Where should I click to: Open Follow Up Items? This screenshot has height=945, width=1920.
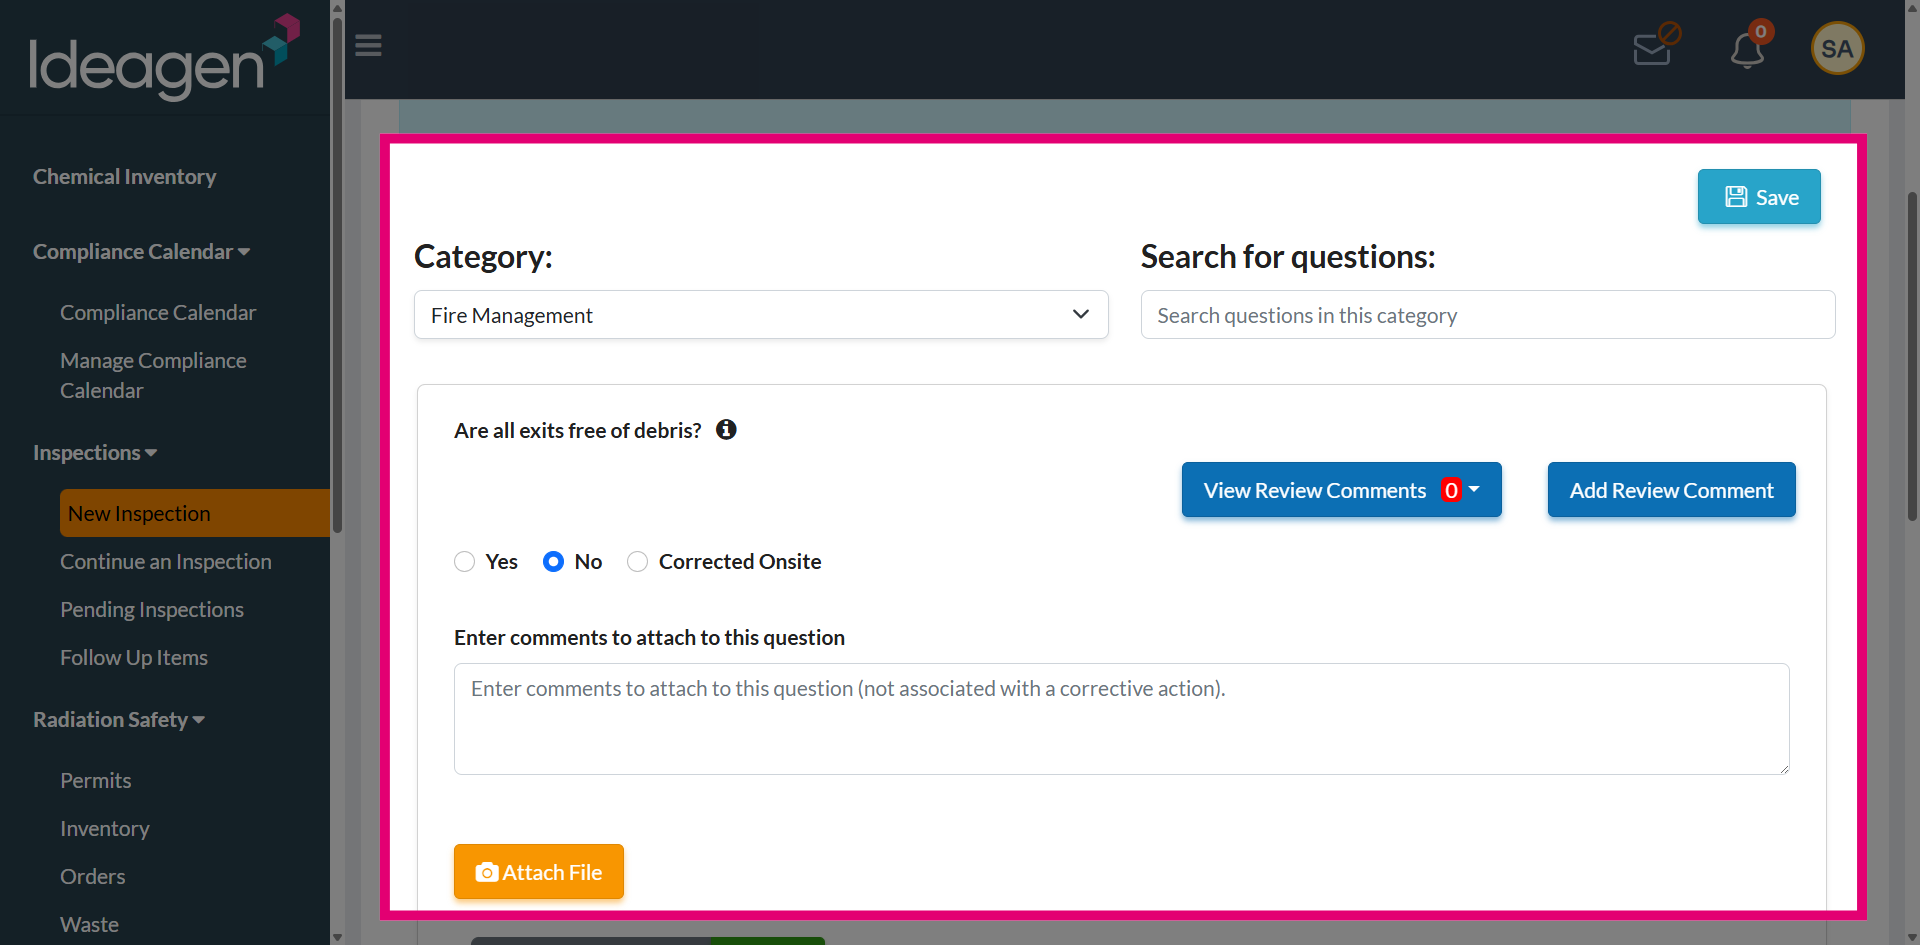click(x=134, y=657)
